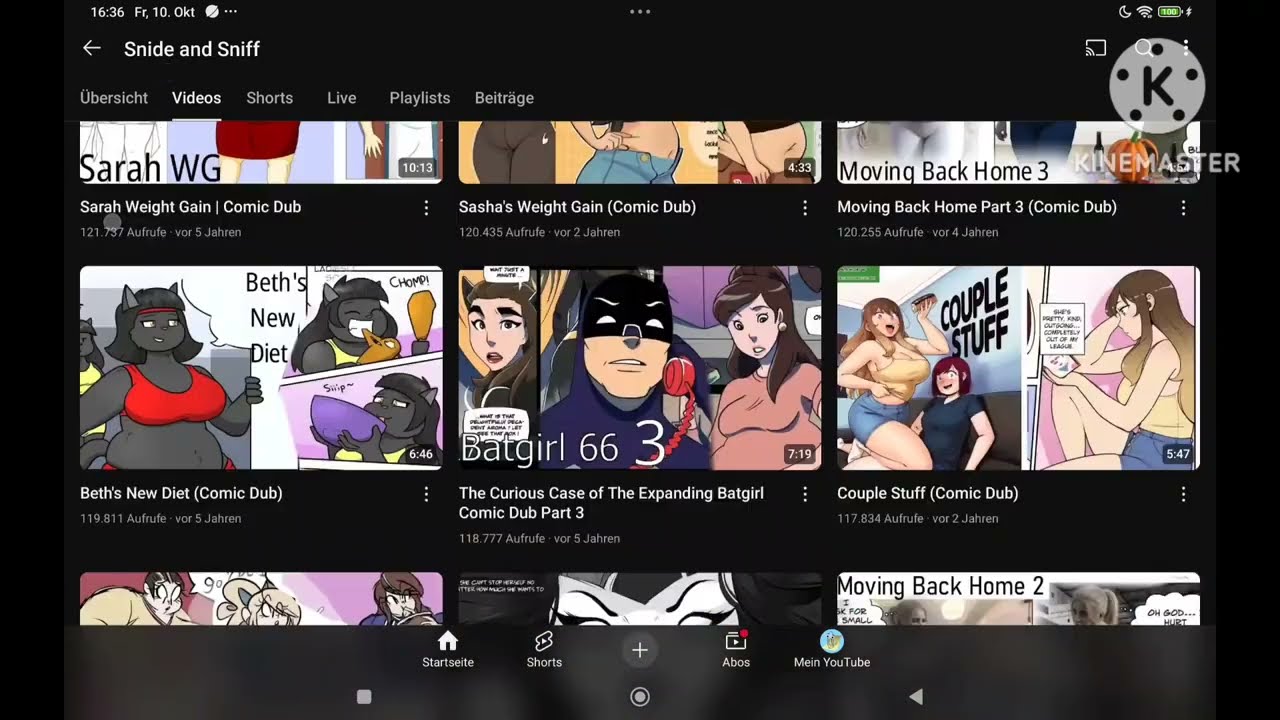Open more options for Couple Stuff video
This screenshot has width=1280, height=720.
pyautogui.click(x=1183, y=494)
